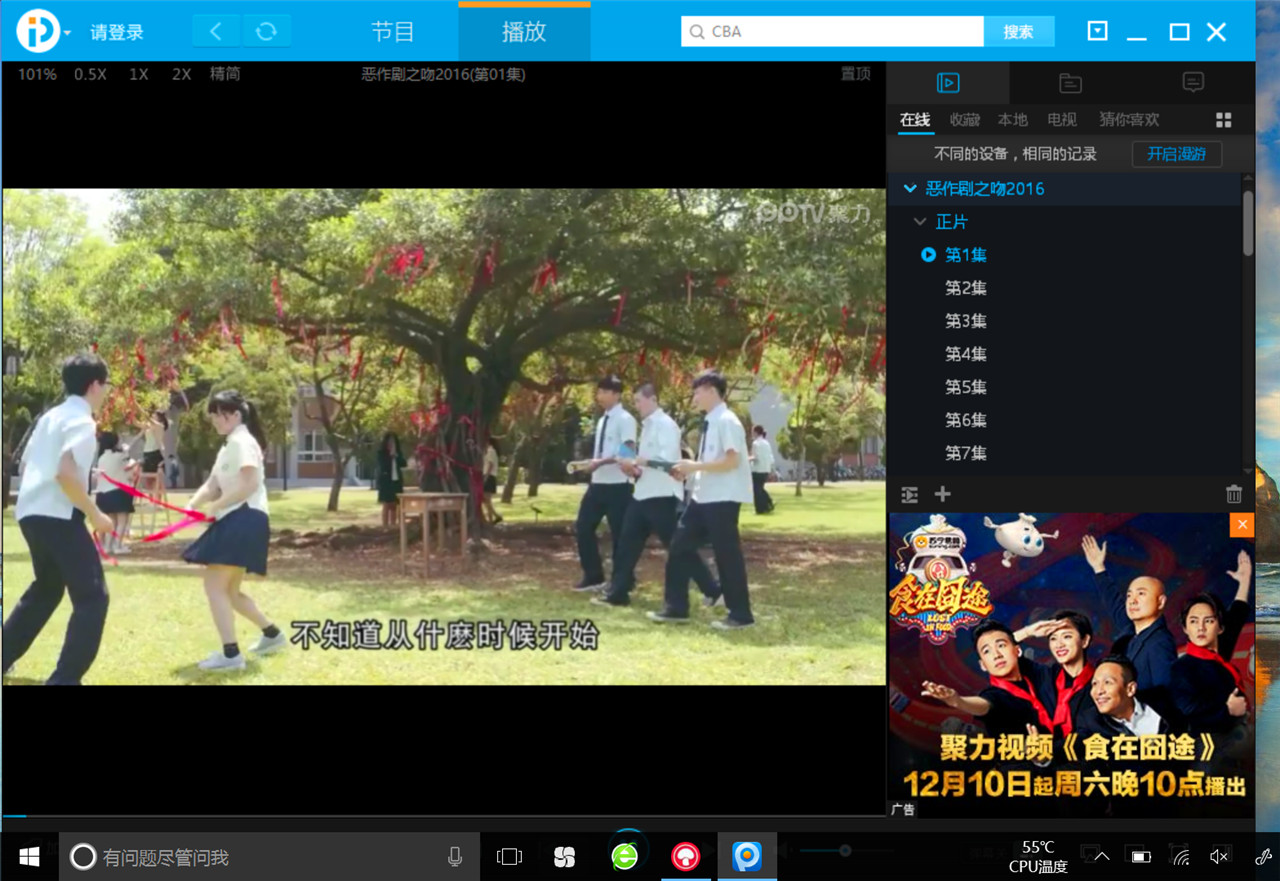
Task: Click the video progress bar
Action: 443,817
